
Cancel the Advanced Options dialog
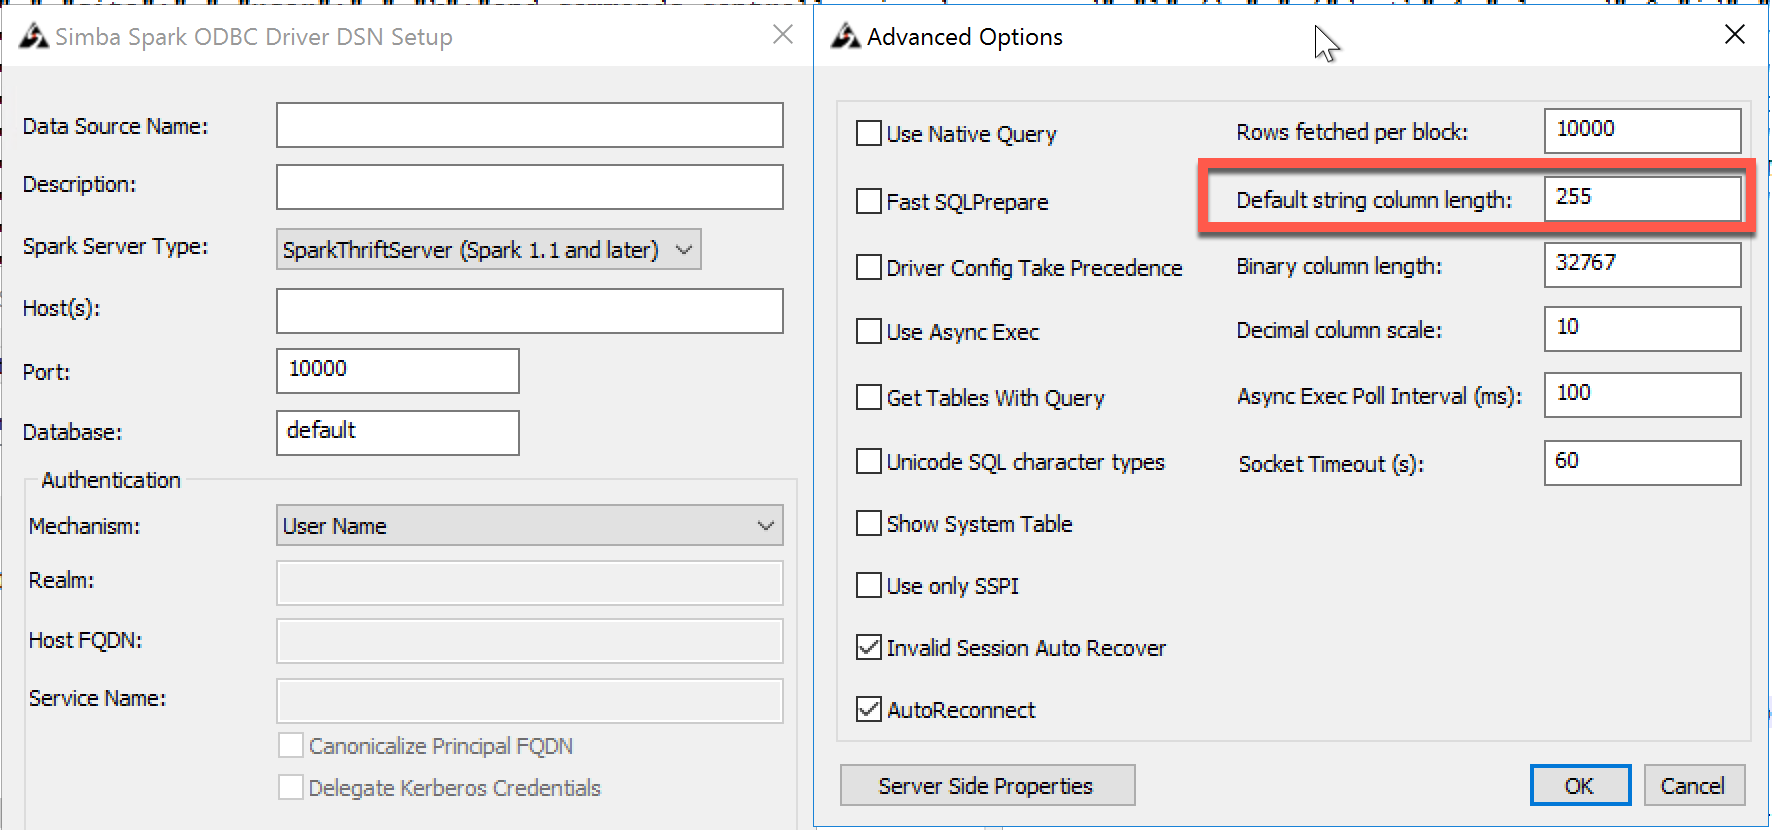pos(1693,786)
